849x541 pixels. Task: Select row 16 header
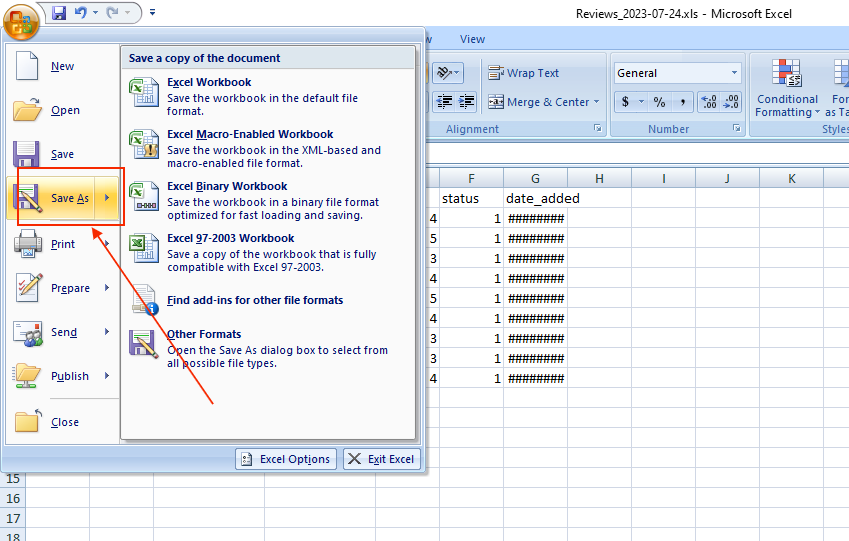tap(13, 498)
